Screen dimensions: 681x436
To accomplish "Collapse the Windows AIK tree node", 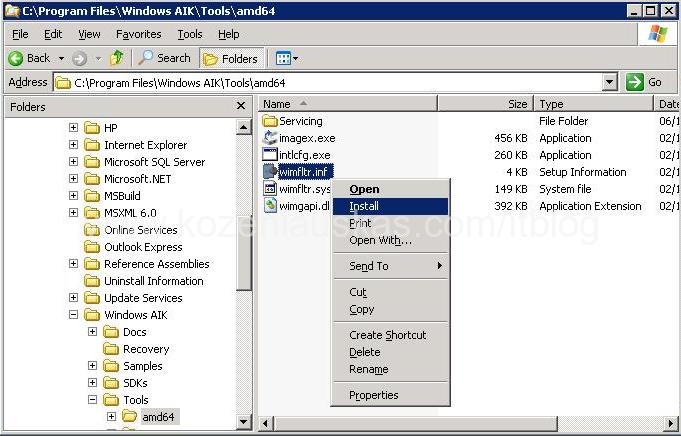I will [73, 314].
